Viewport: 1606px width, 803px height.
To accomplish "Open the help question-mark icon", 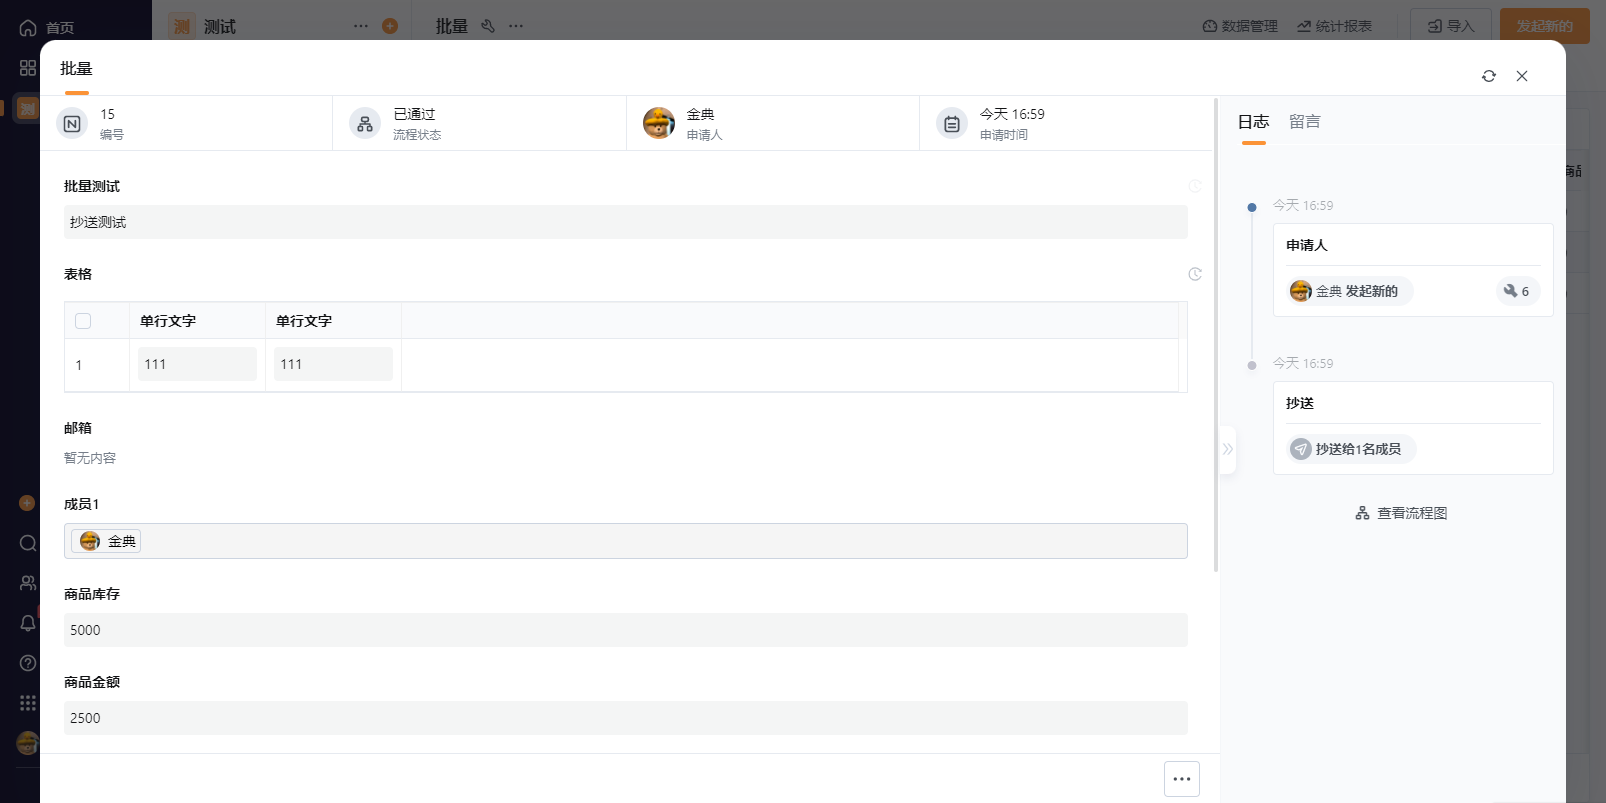I will [28, 663].
